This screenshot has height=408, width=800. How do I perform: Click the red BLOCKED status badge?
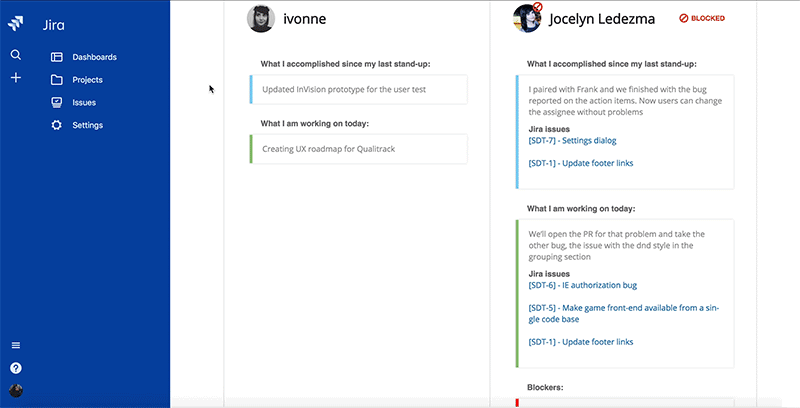pyautogui.click(x=702, y=18)
